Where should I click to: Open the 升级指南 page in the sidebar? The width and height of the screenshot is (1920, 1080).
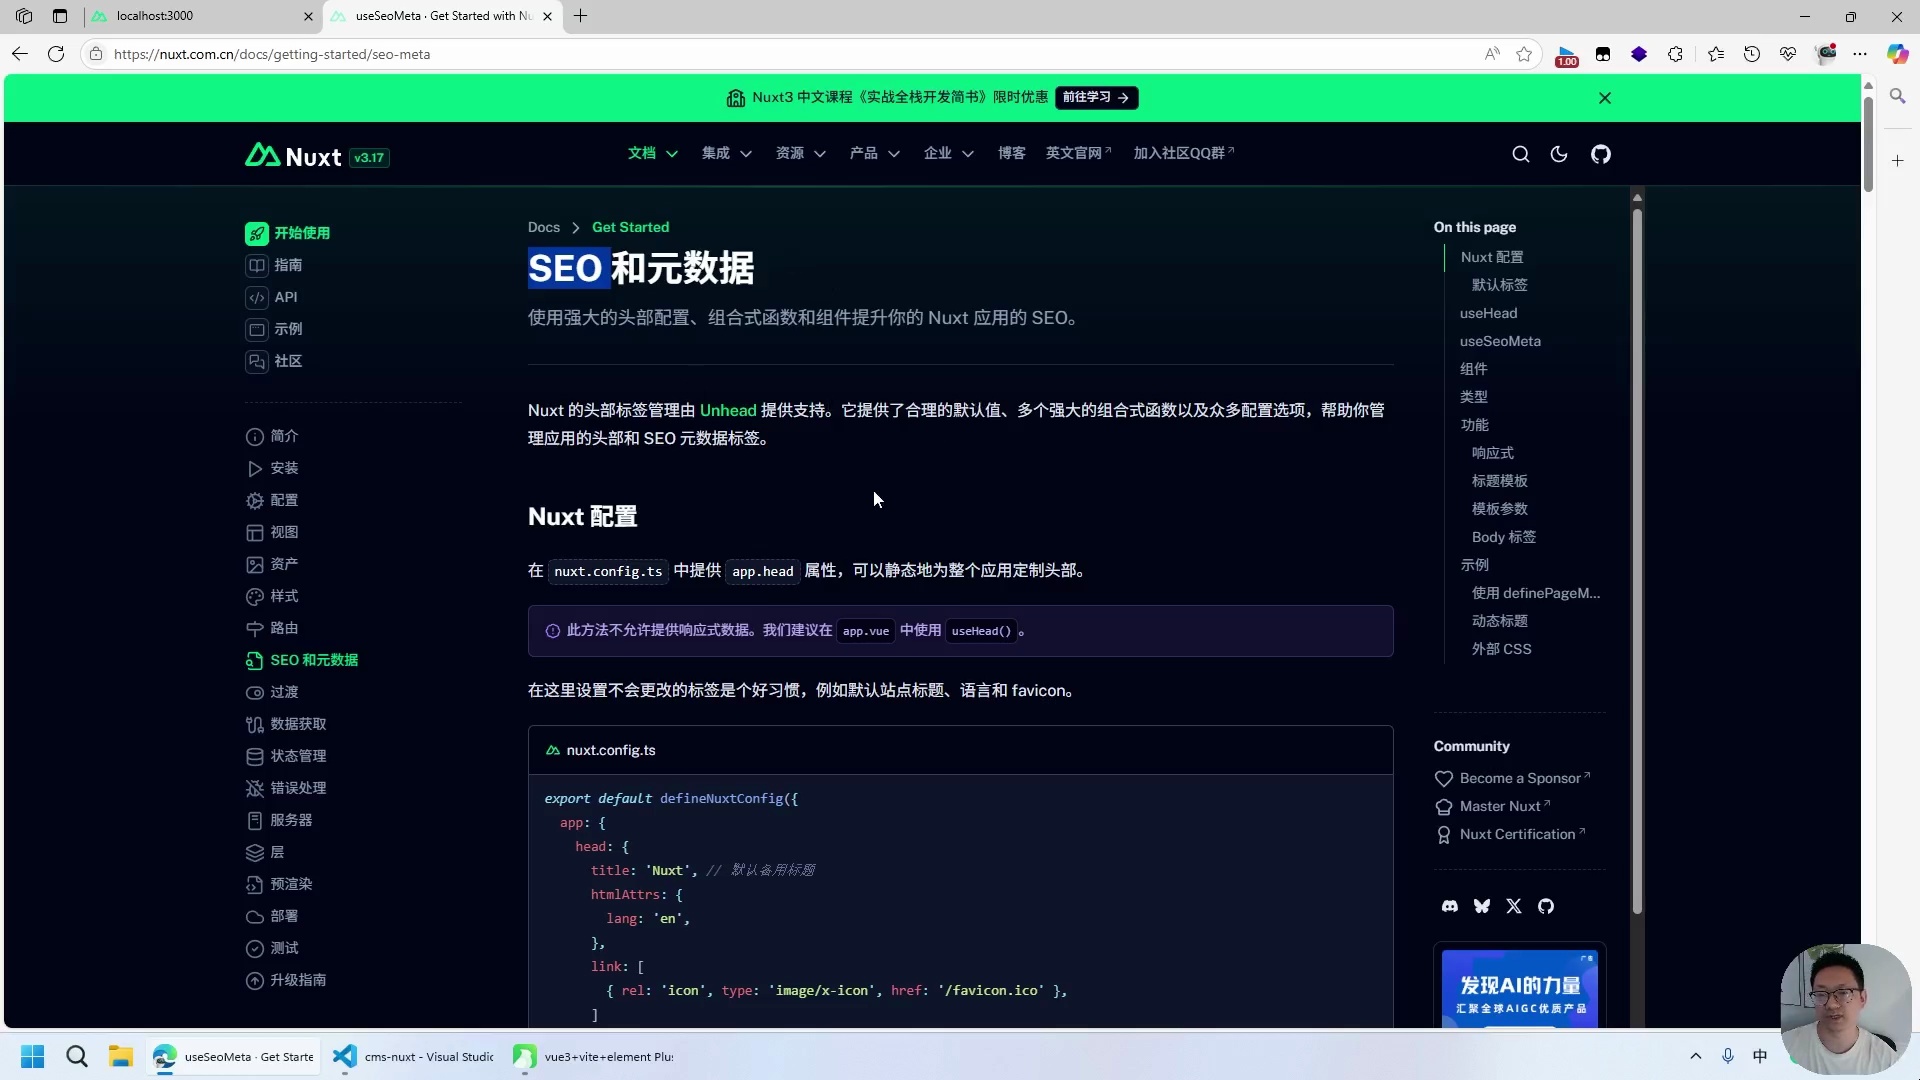[286, 980]
